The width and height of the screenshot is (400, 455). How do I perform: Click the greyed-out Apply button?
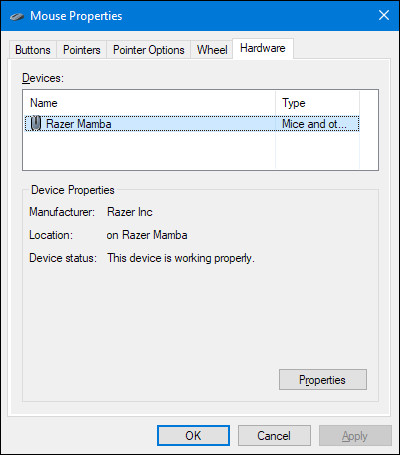[355, 435]
